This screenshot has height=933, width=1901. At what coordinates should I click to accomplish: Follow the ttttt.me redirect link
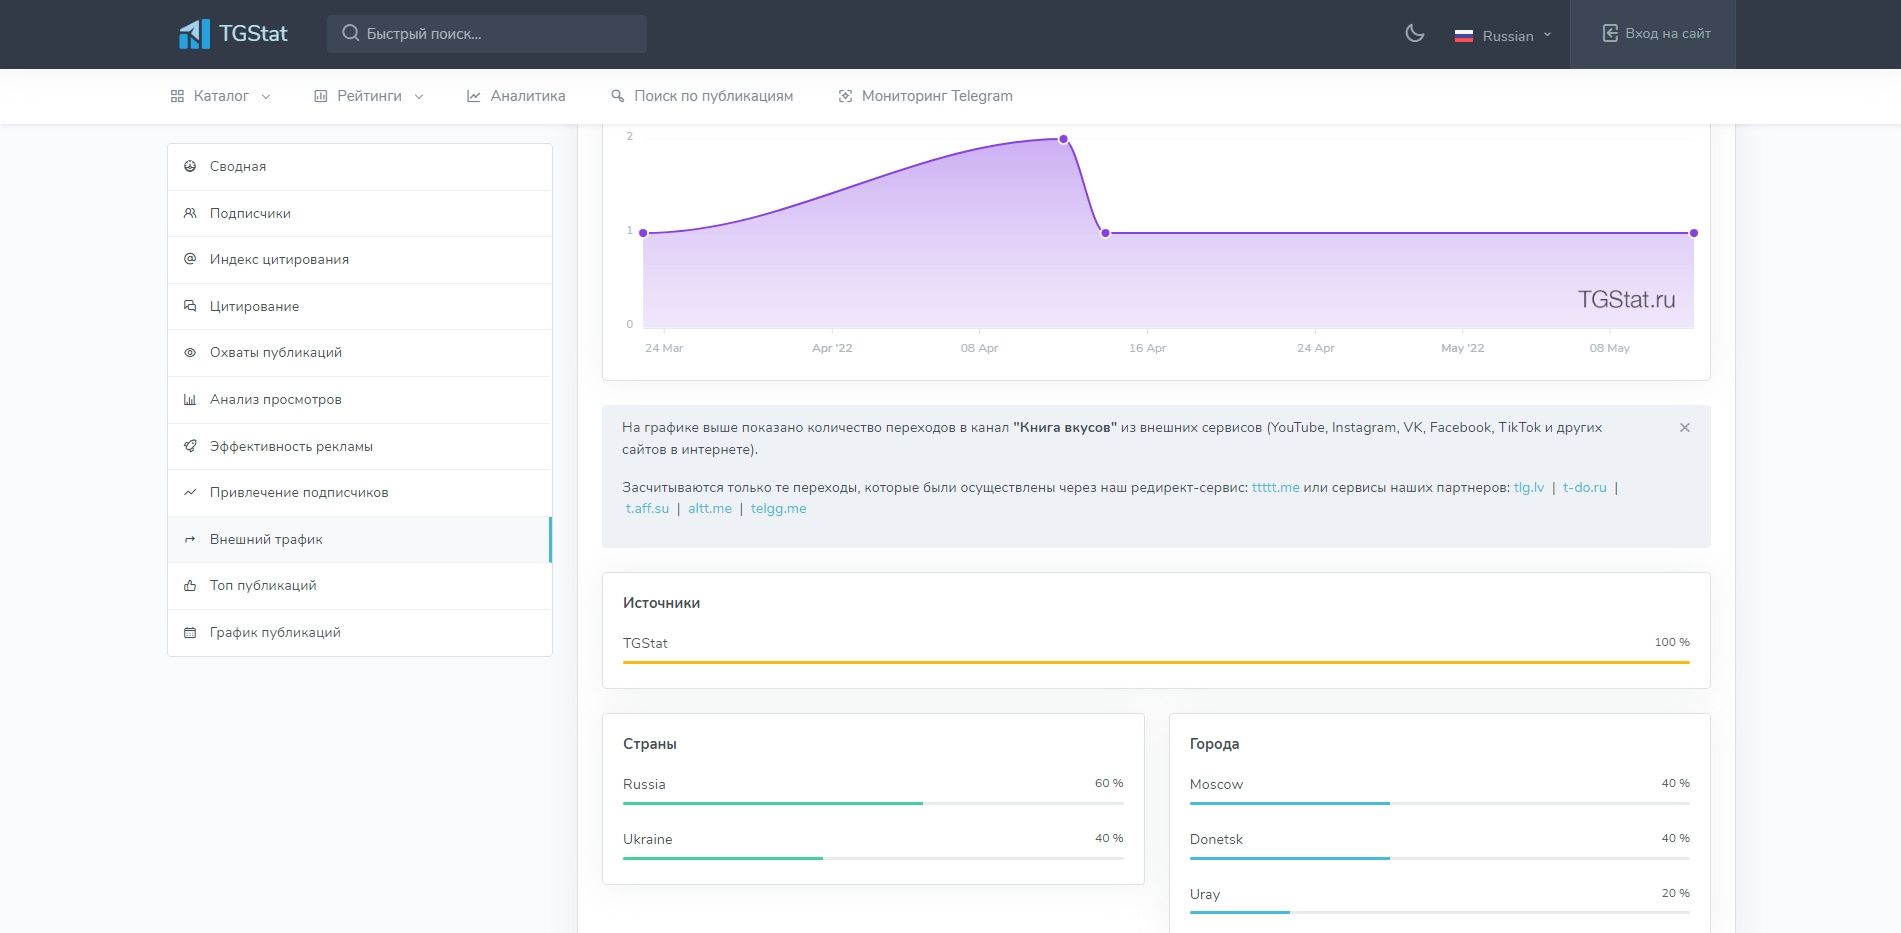point(1275,488)
